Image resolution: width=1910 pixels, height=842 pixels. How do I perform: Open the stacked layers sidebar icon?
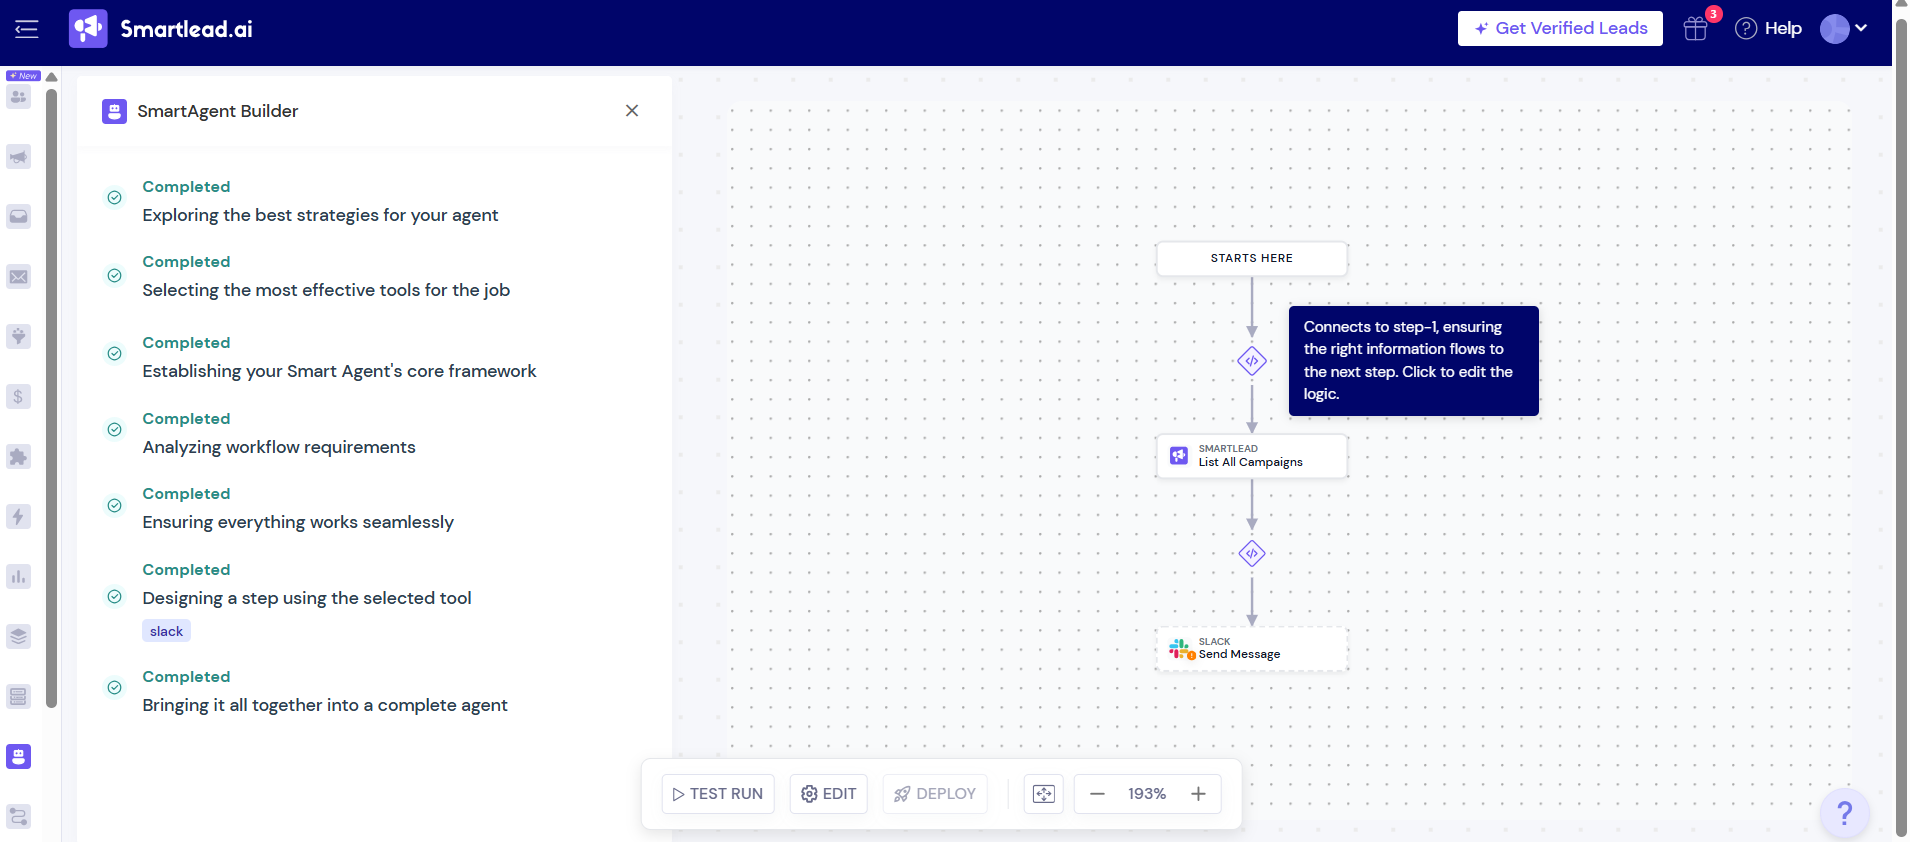[19, 637]
